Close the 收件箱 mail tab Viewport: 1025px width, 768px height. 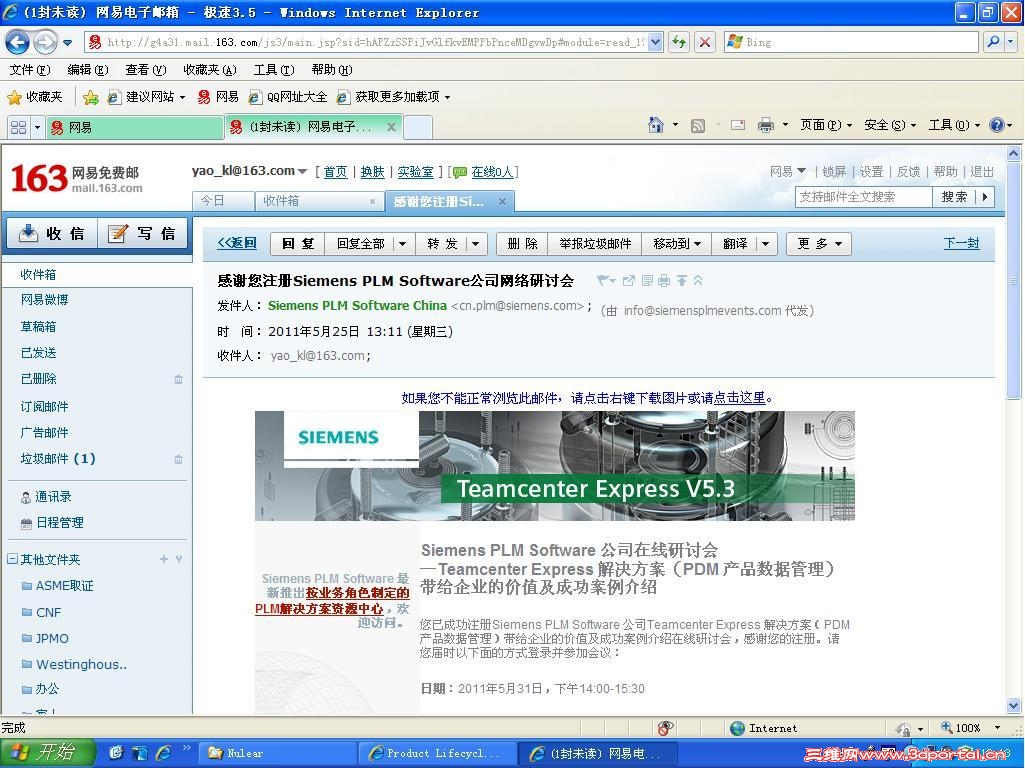[373, 201]
